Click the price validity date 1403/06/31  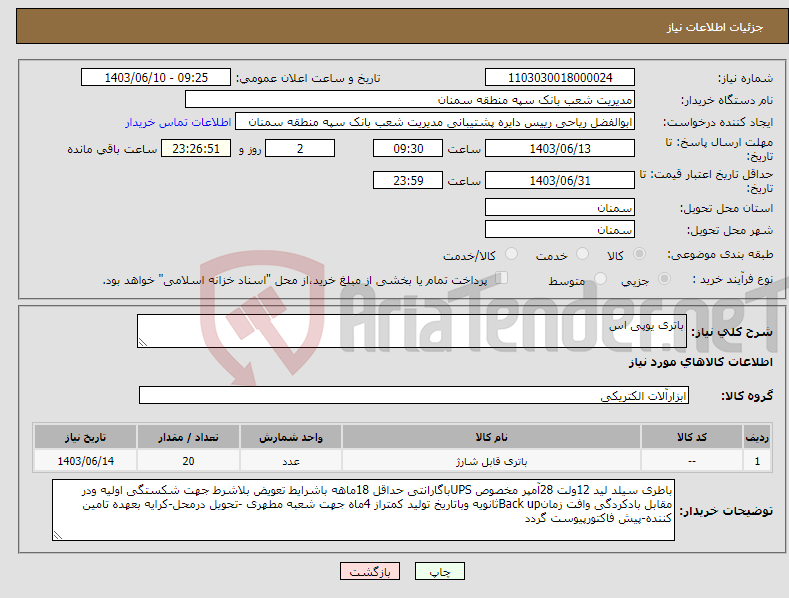coord(560,180)
